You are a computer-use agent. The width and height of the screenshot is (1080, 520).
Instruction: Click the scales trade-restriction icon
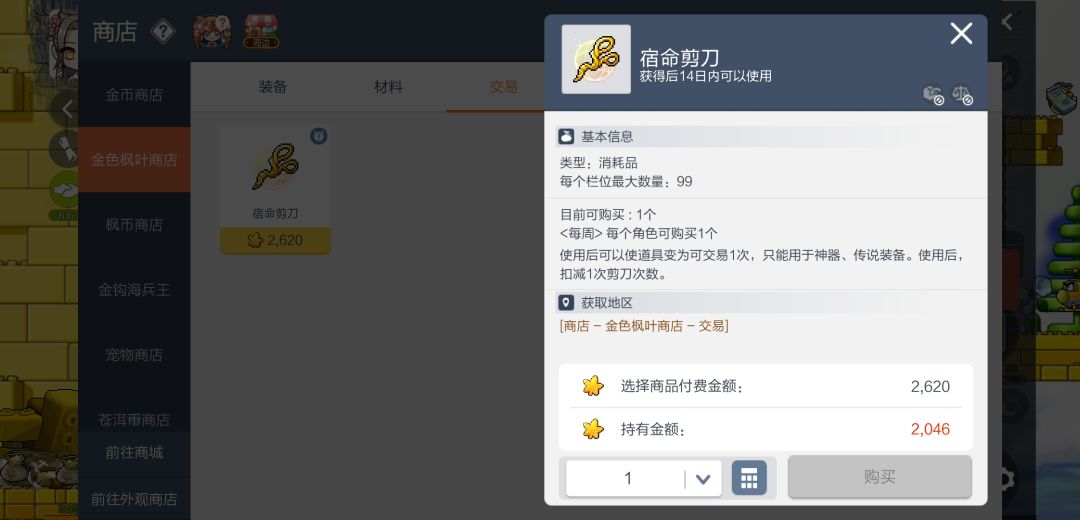point(962,95)
